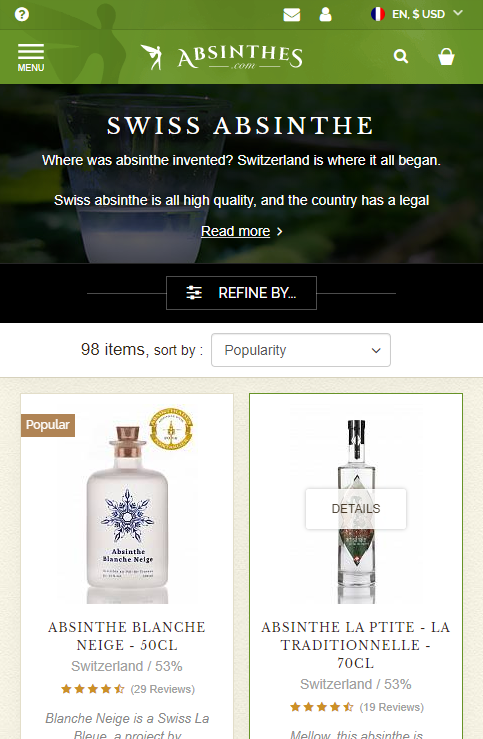Click the DETAILS button on La Ptite
The image size is (483, 739).
(356, 509)
